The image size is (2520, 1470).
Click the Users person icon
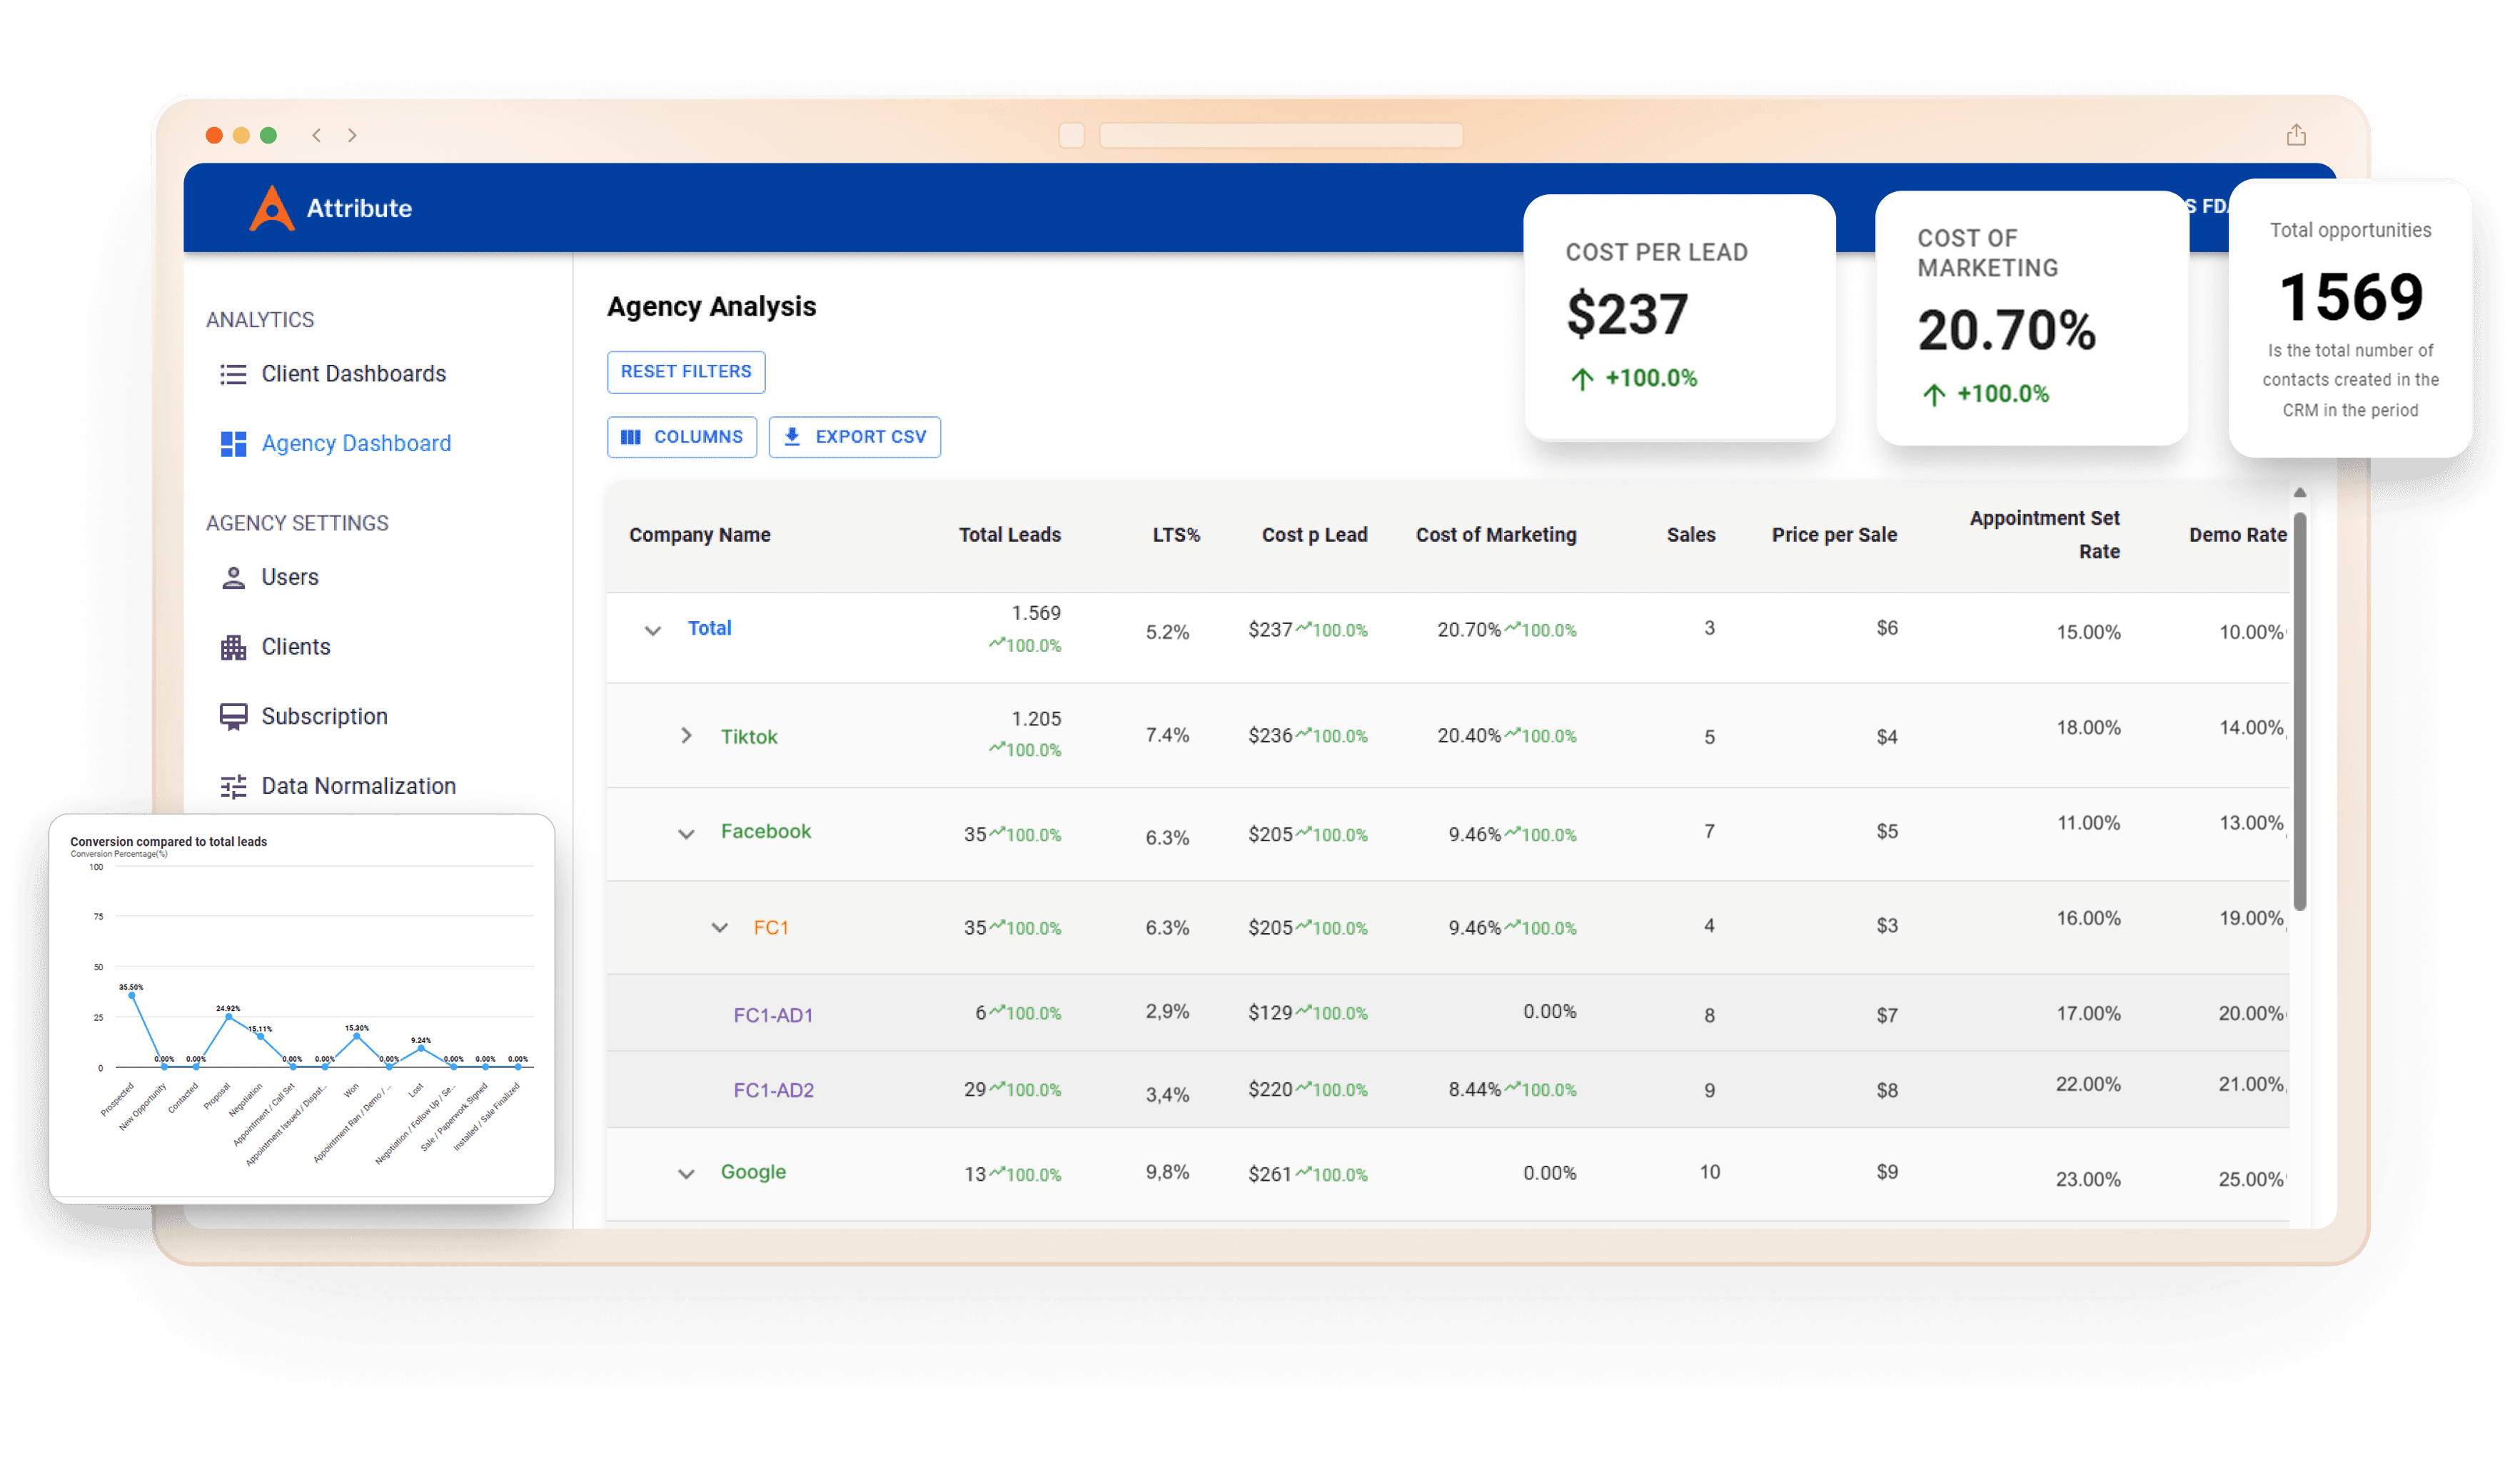point(233,578)
